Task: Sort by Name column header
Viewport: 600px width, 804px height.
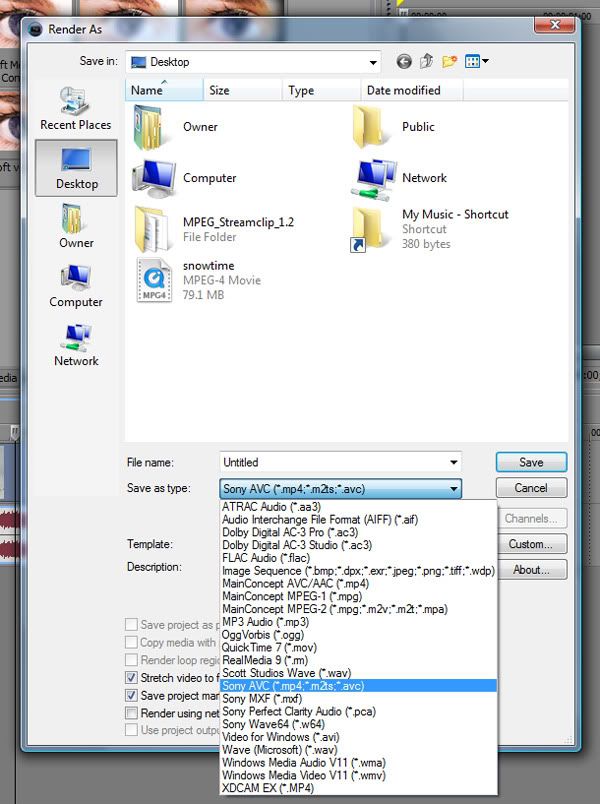Action: pyautogui.click(x=164, y=90)
